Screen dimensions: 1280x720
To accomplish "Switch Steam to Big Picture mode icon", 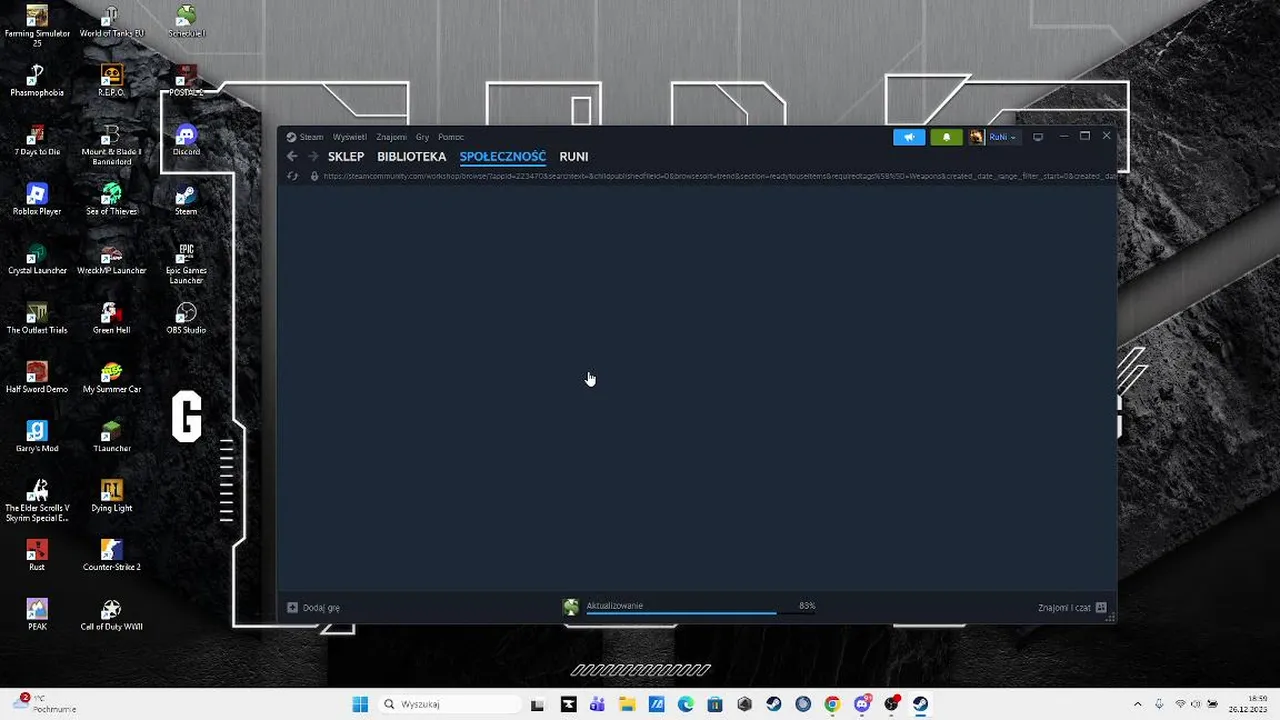I will [x=1038, y=137].
